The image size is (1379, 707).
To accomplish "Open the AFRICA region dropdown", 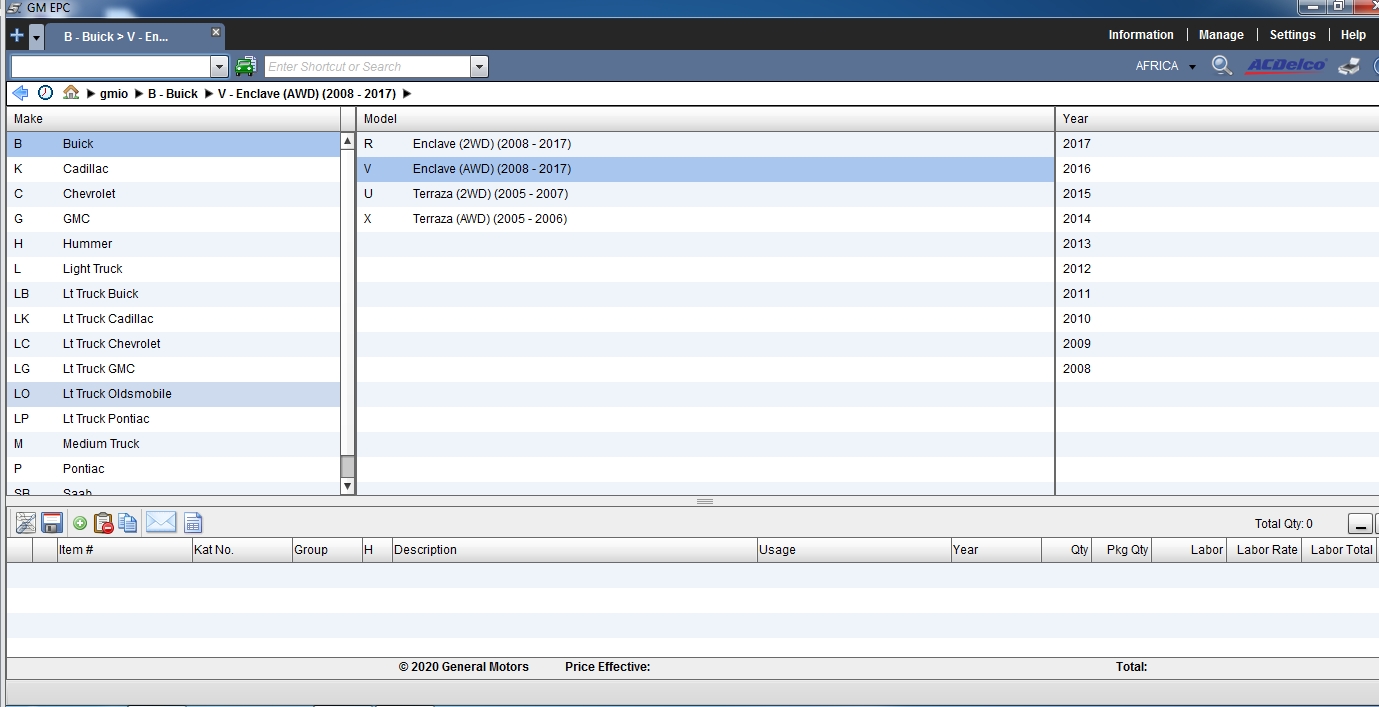I will [1165, 67].
